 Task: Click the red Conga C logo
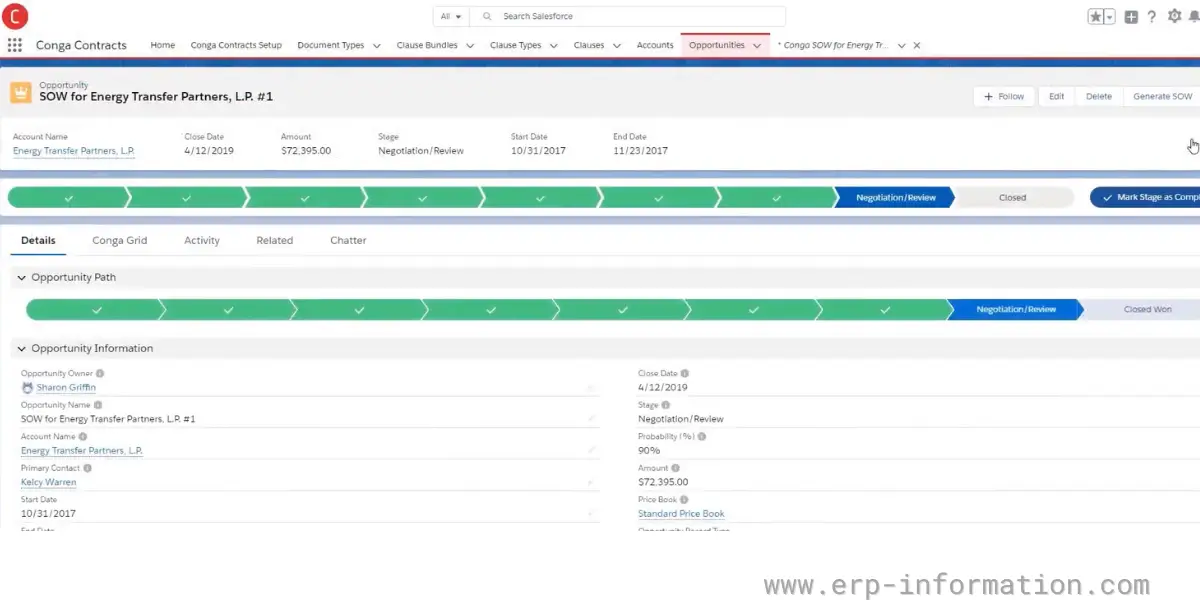[x=16, y=16]
